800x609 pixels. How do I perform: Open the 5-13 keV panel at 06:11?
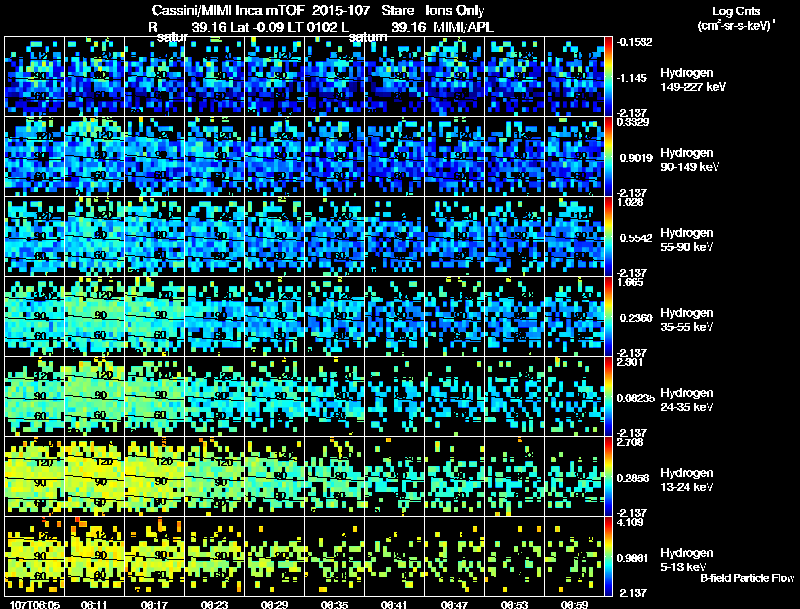coord(94,556)
